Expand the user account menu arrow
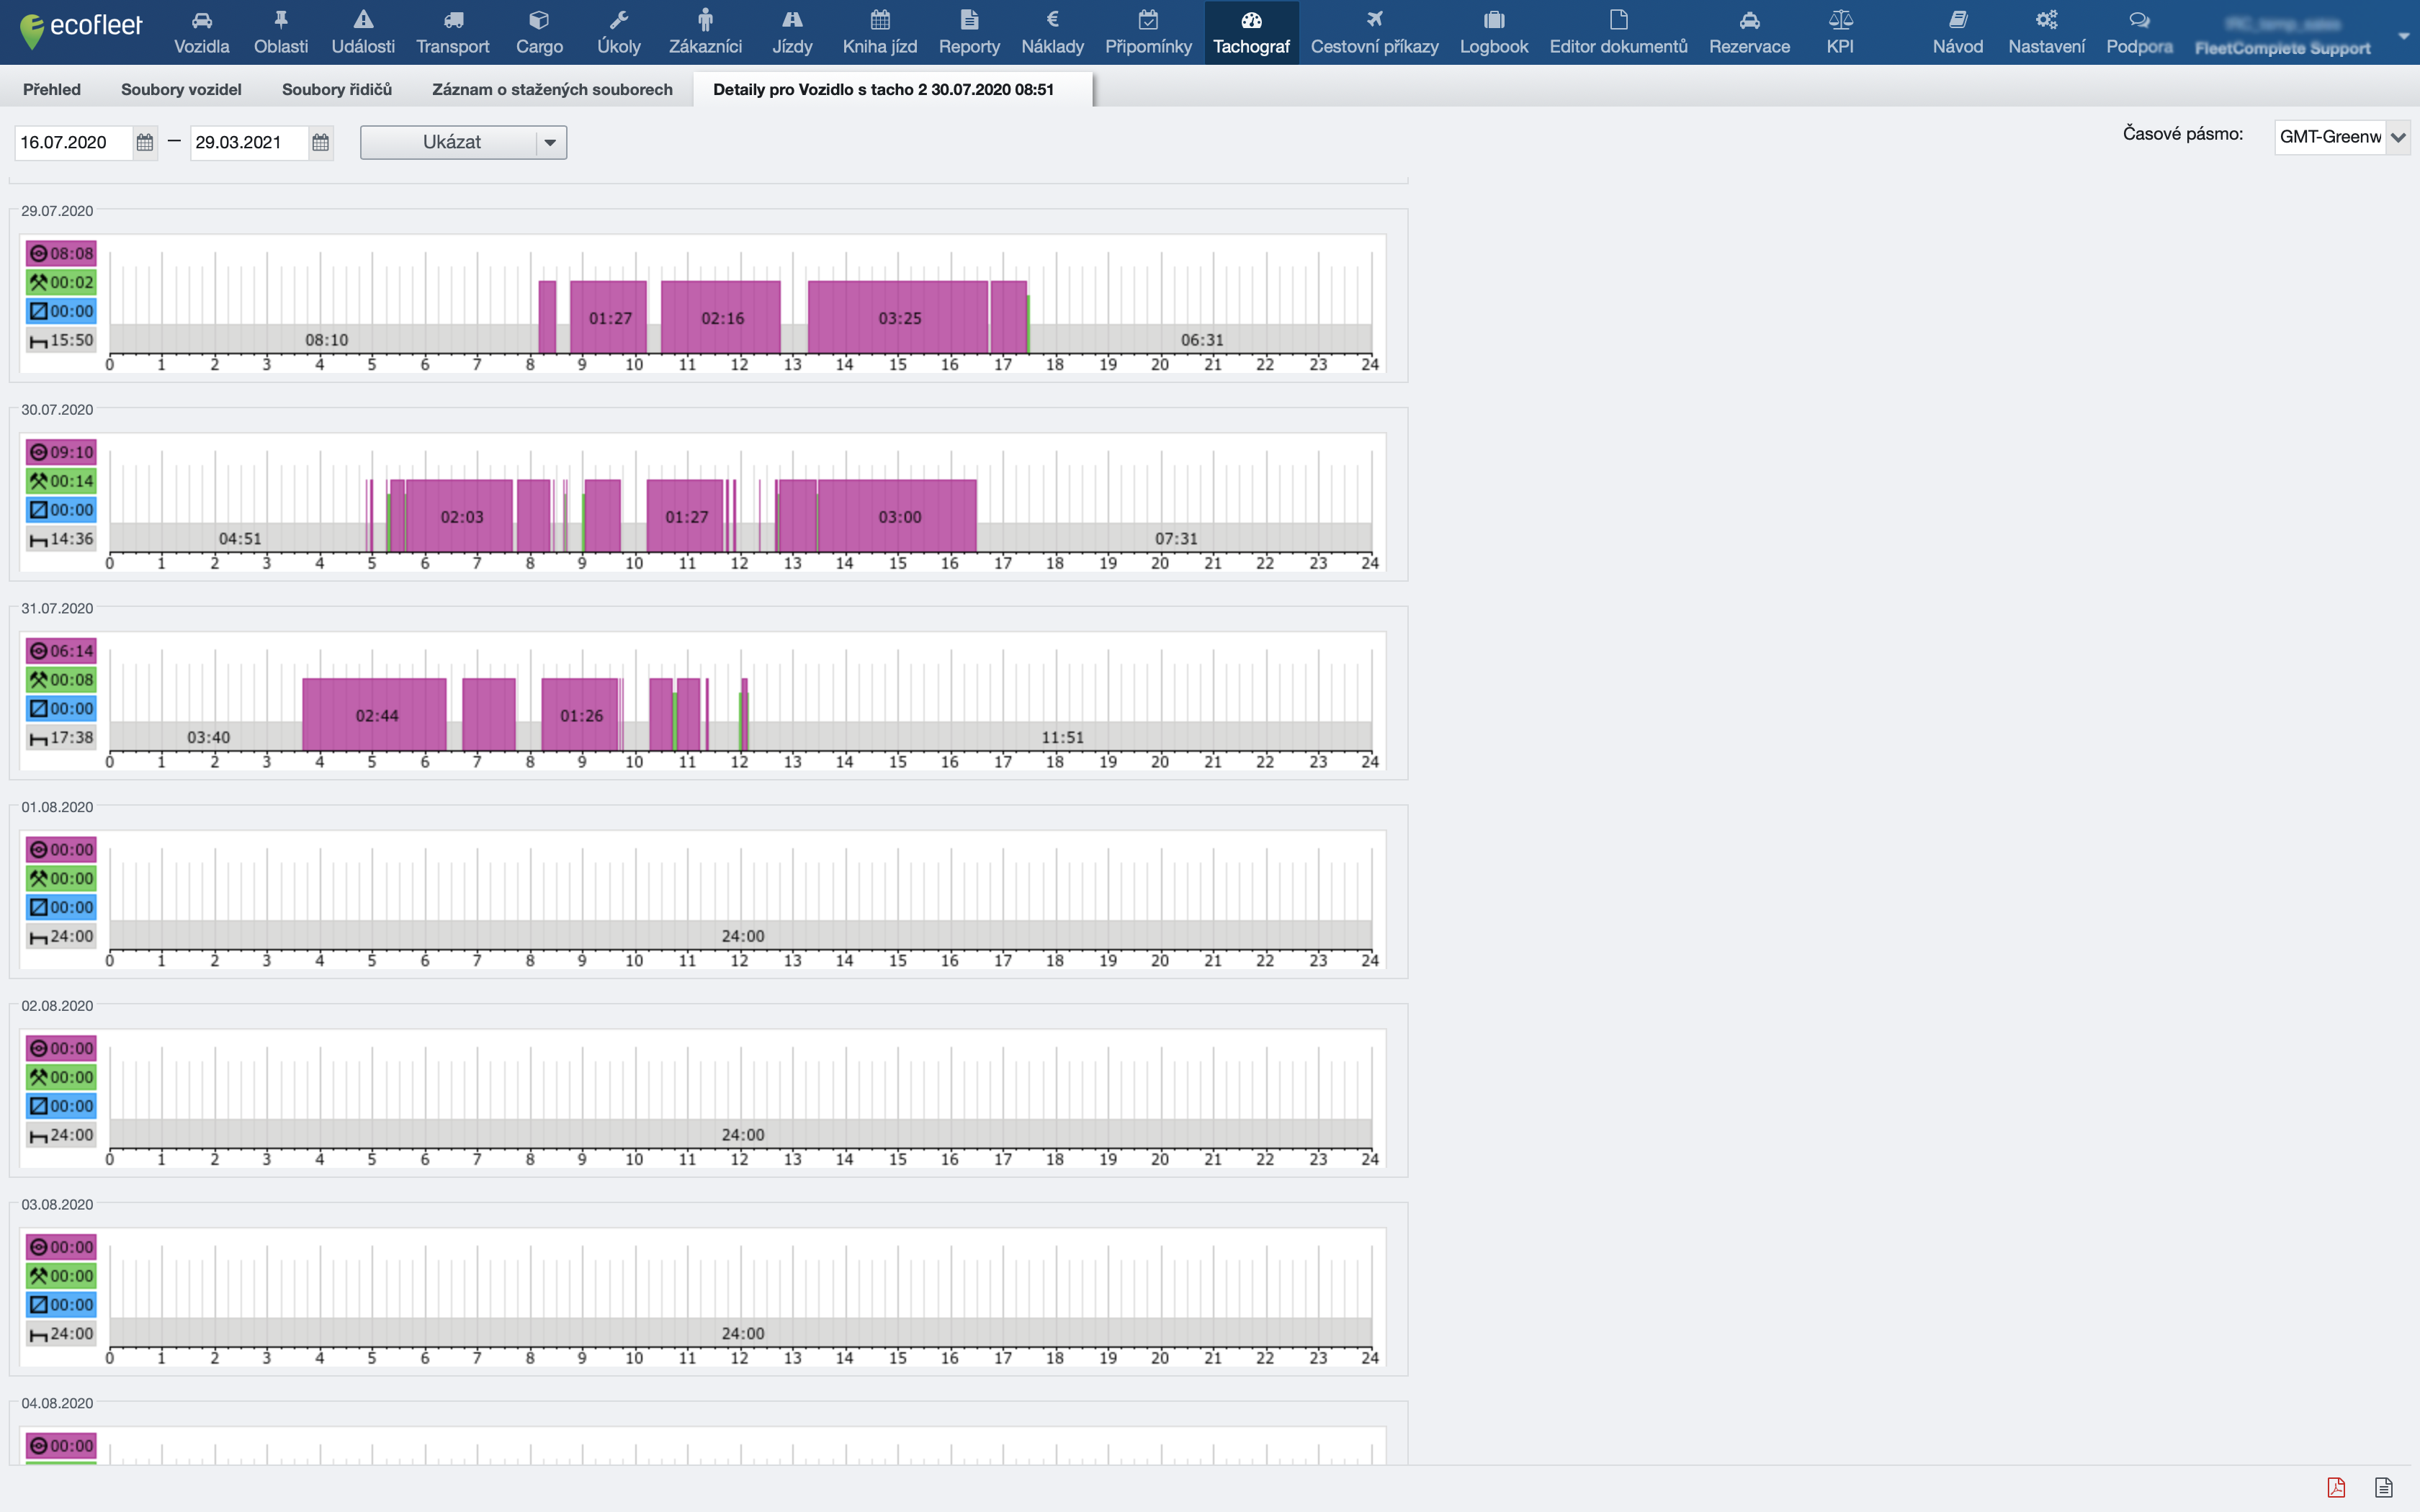 click(2403, 35)
